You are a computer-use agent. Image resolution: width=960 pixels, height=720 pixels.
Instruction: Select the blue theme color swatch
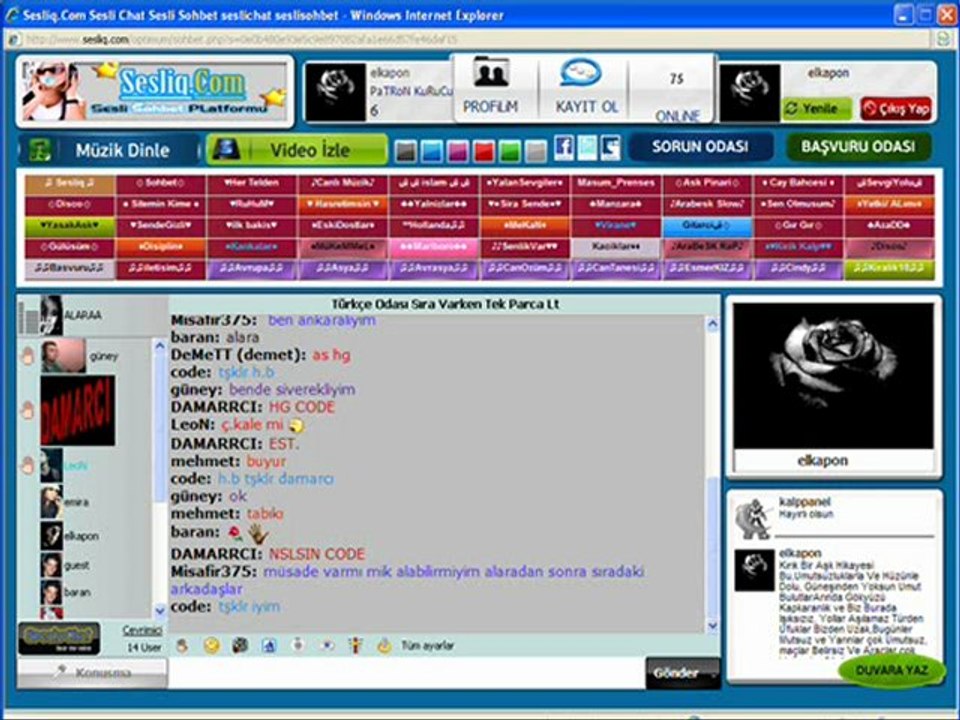(432, 151)
